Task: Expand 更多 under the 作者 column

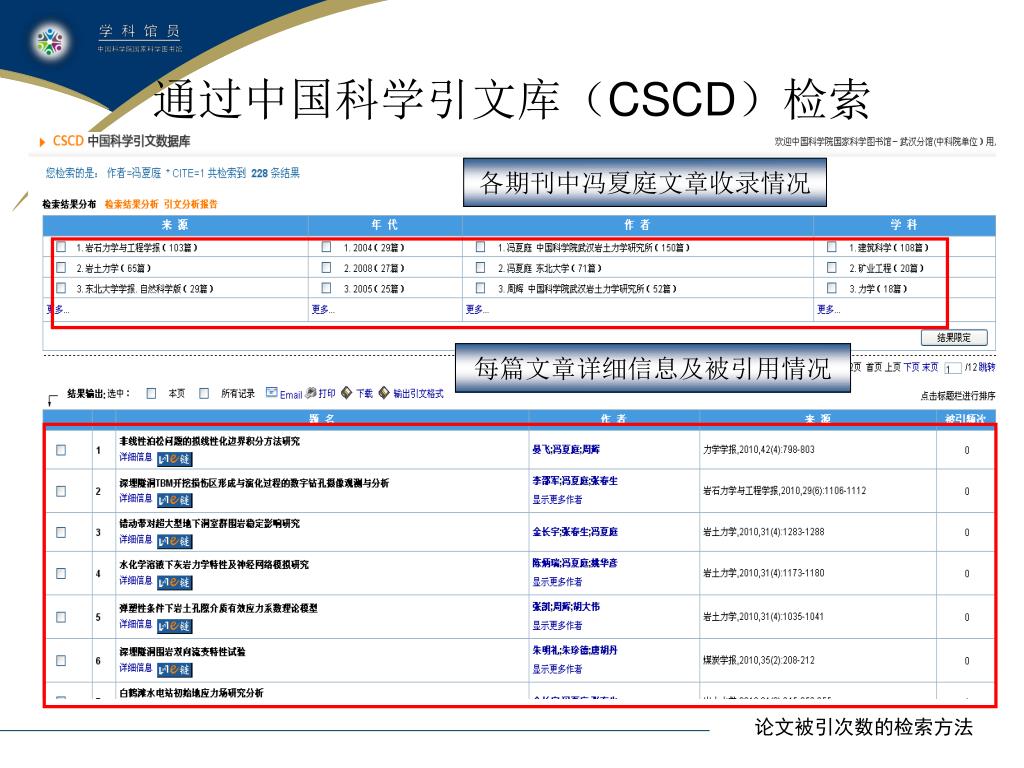Action: click(477, 310)
